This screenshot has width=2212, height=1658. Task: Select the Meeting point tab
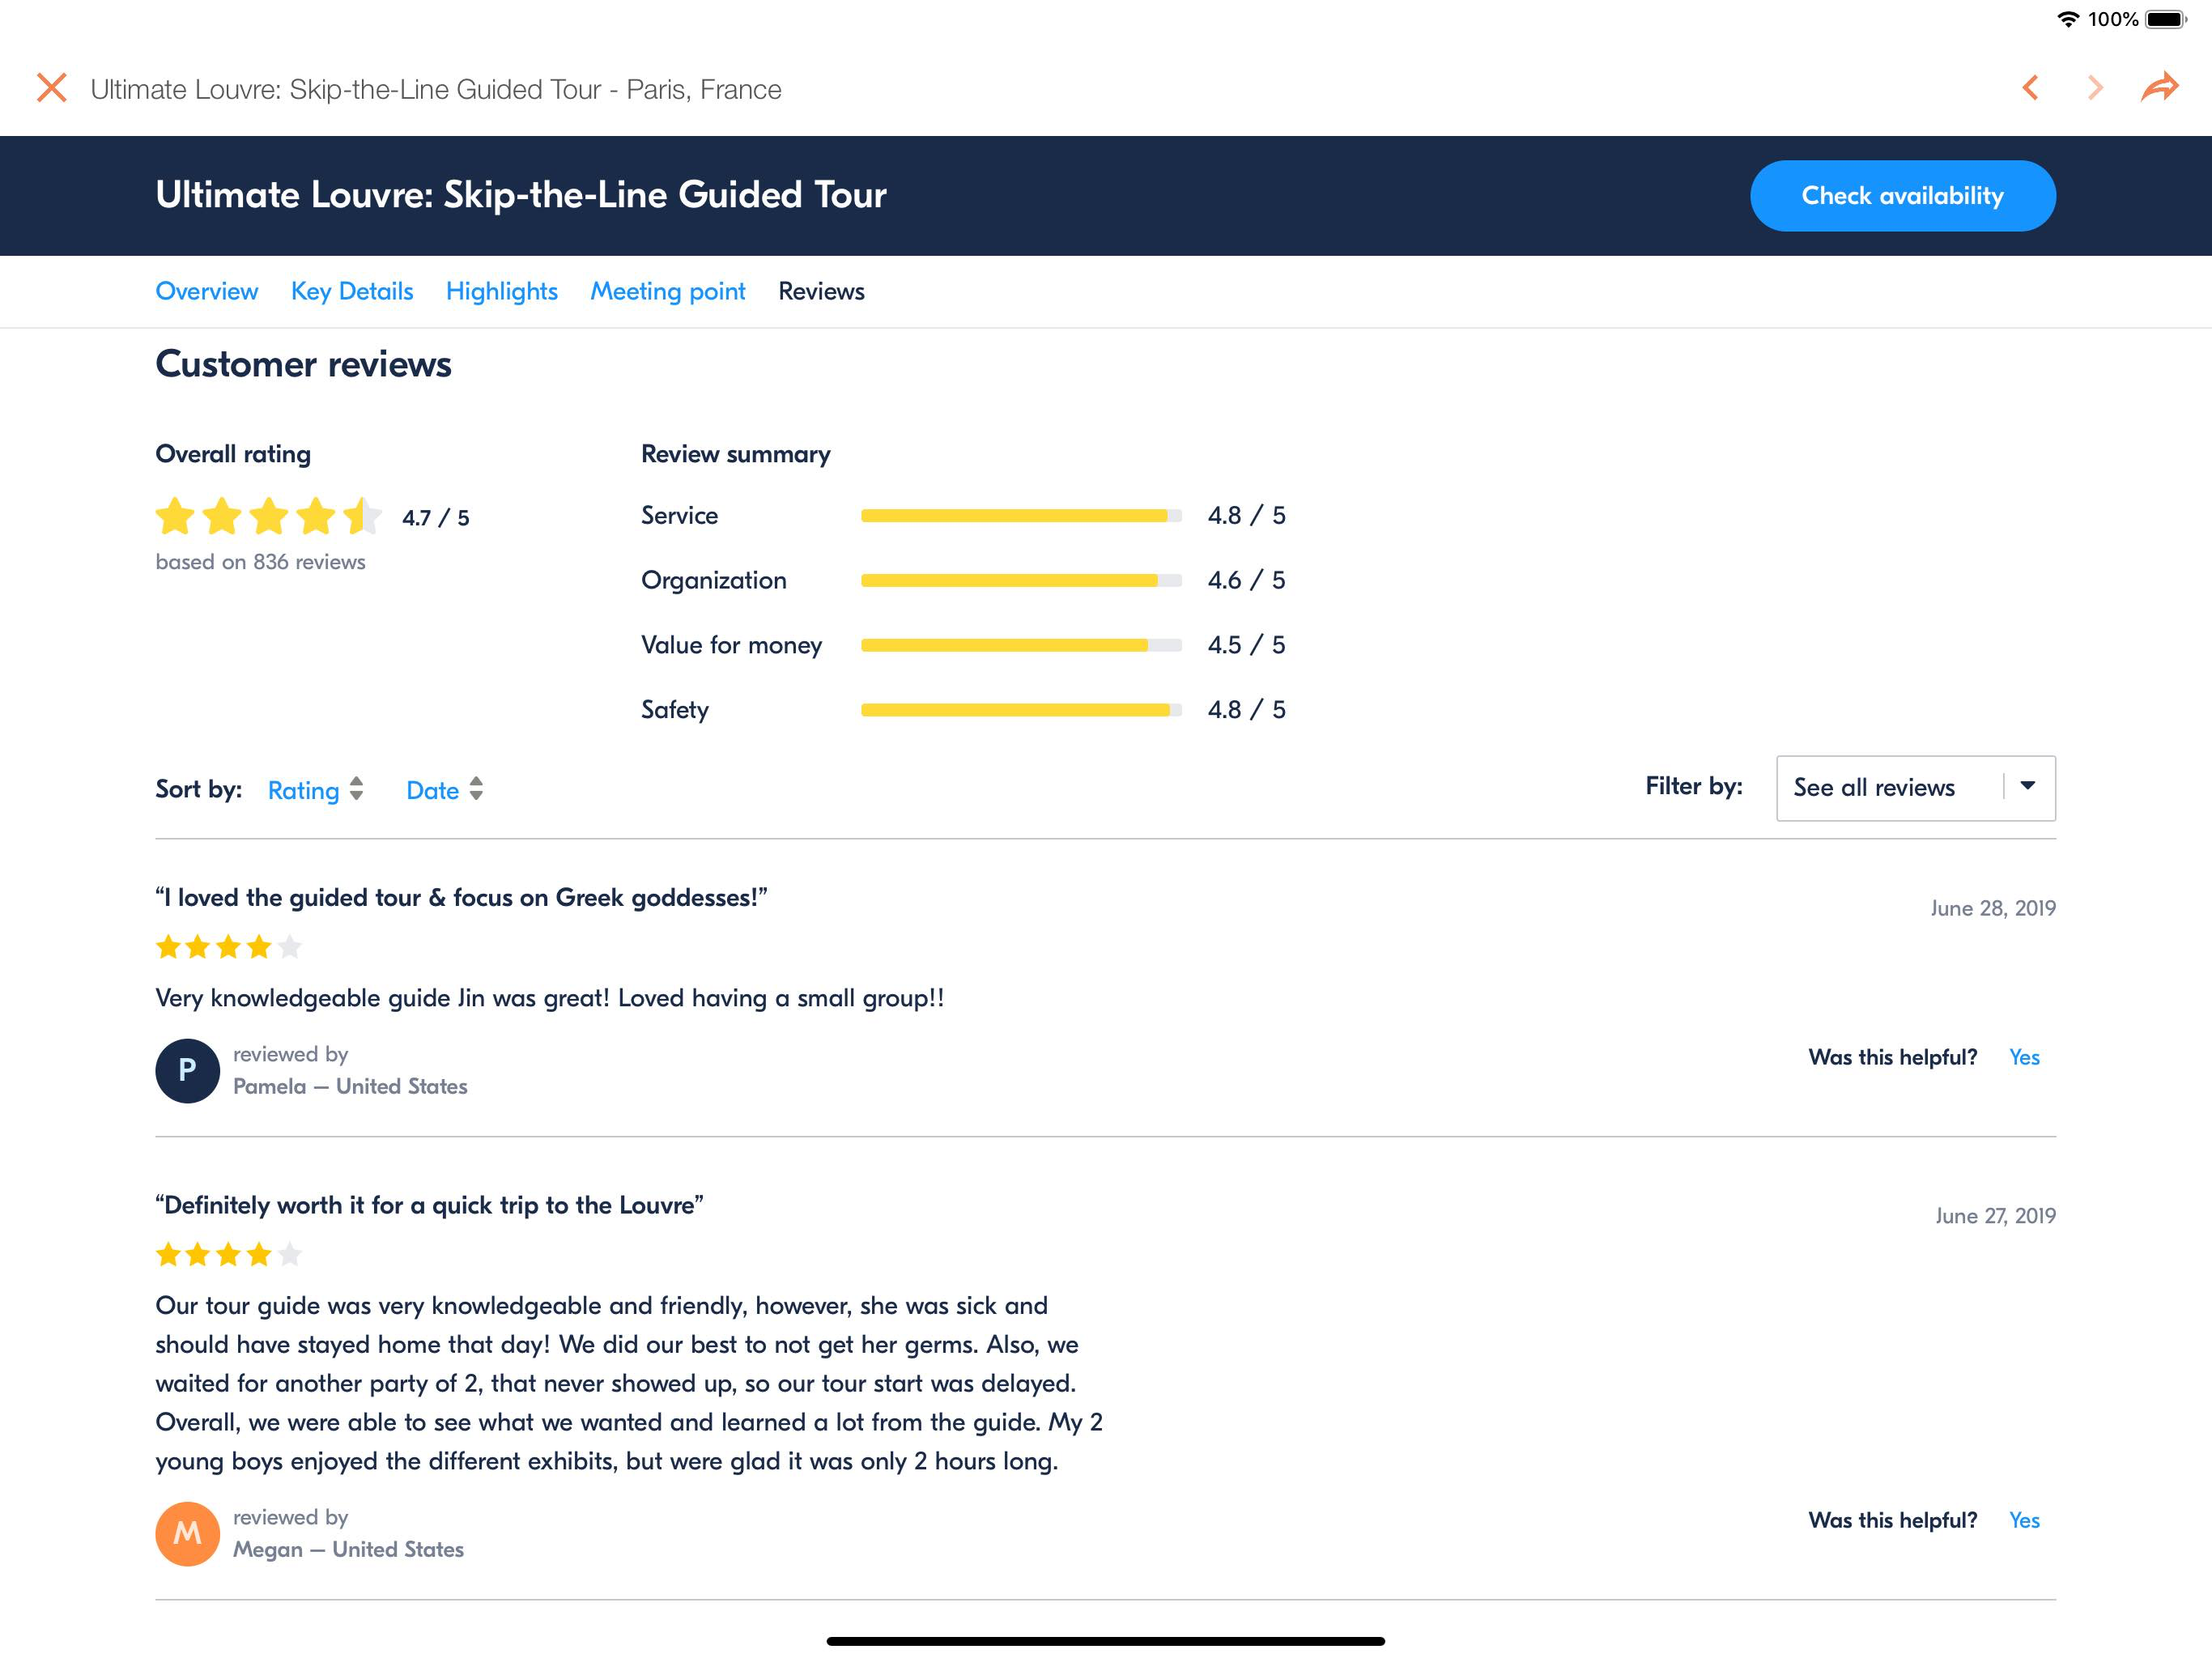(x=668, y=291)
